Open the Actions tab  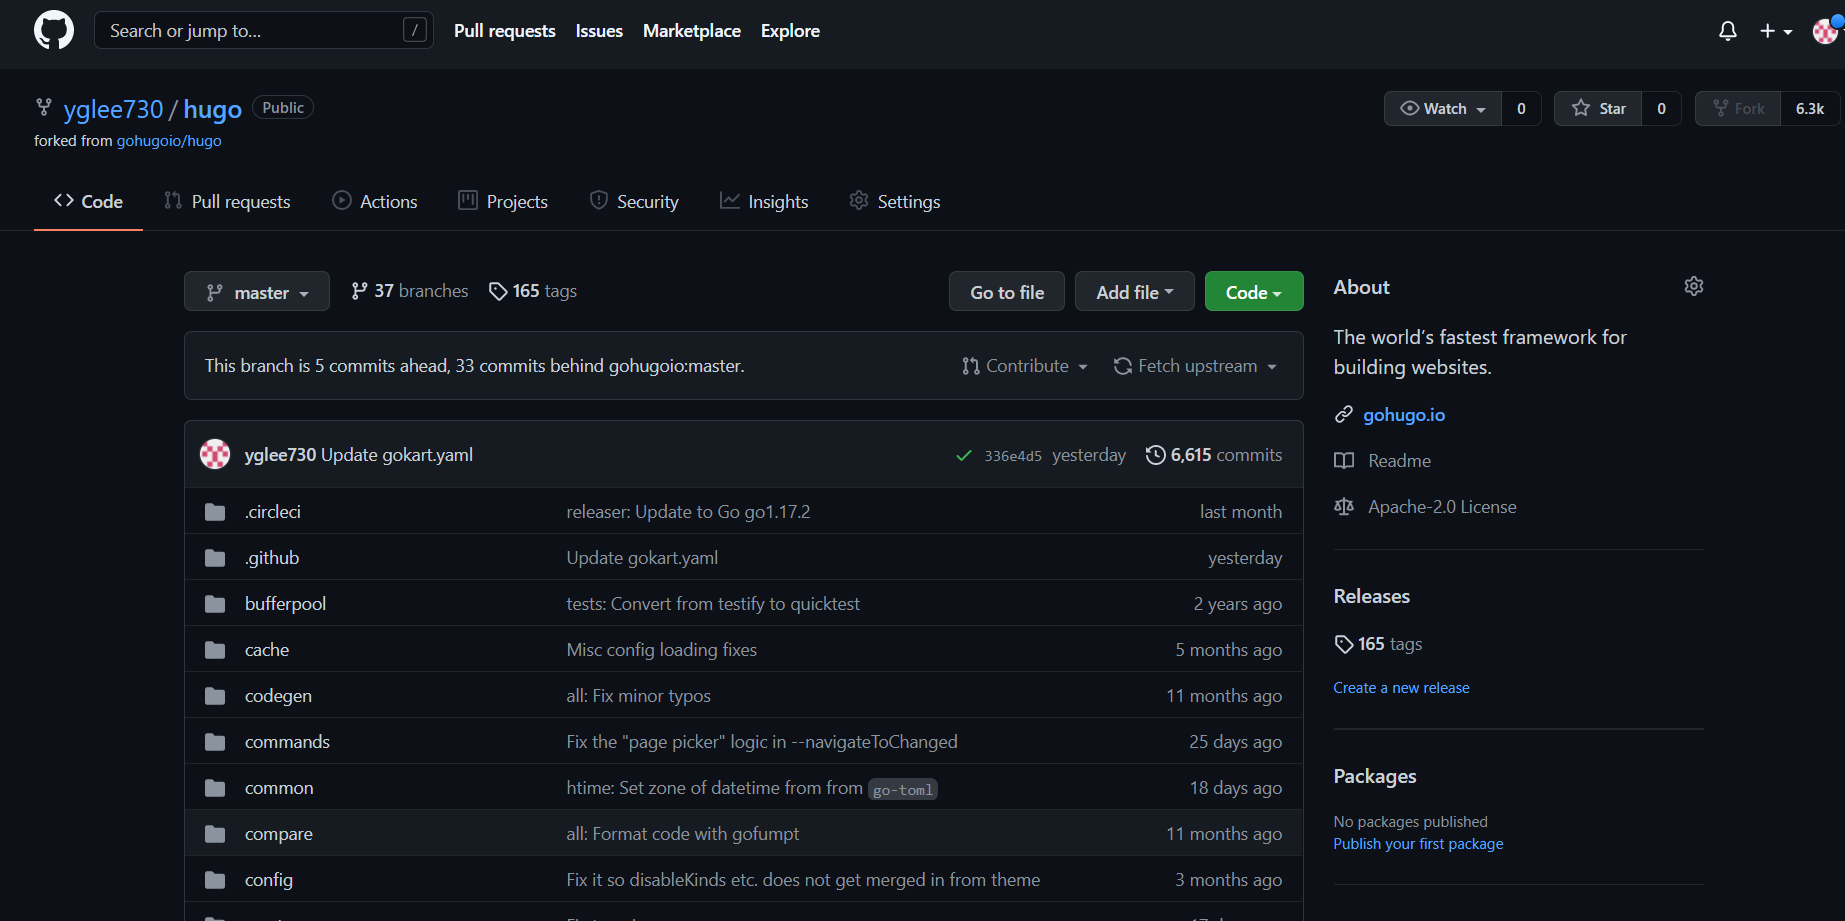tap(375, 201)
